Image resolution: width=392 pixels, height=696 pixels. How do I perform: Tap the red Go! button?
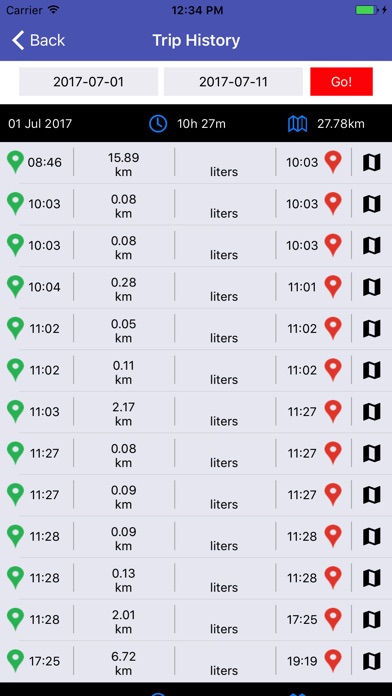click(341, 82)
